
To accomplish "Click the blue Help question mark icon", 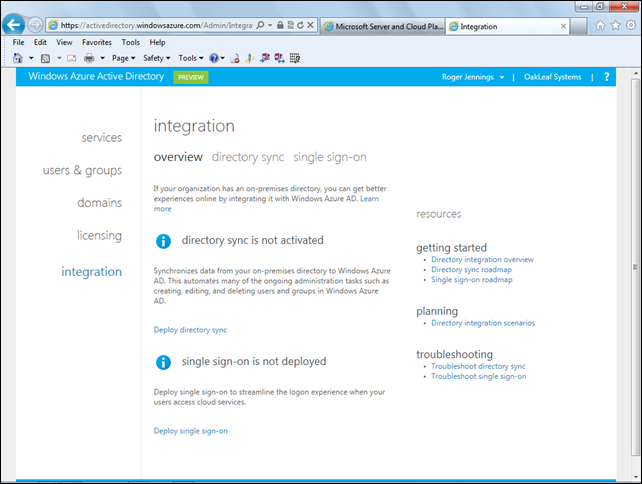I will [214, 58].
